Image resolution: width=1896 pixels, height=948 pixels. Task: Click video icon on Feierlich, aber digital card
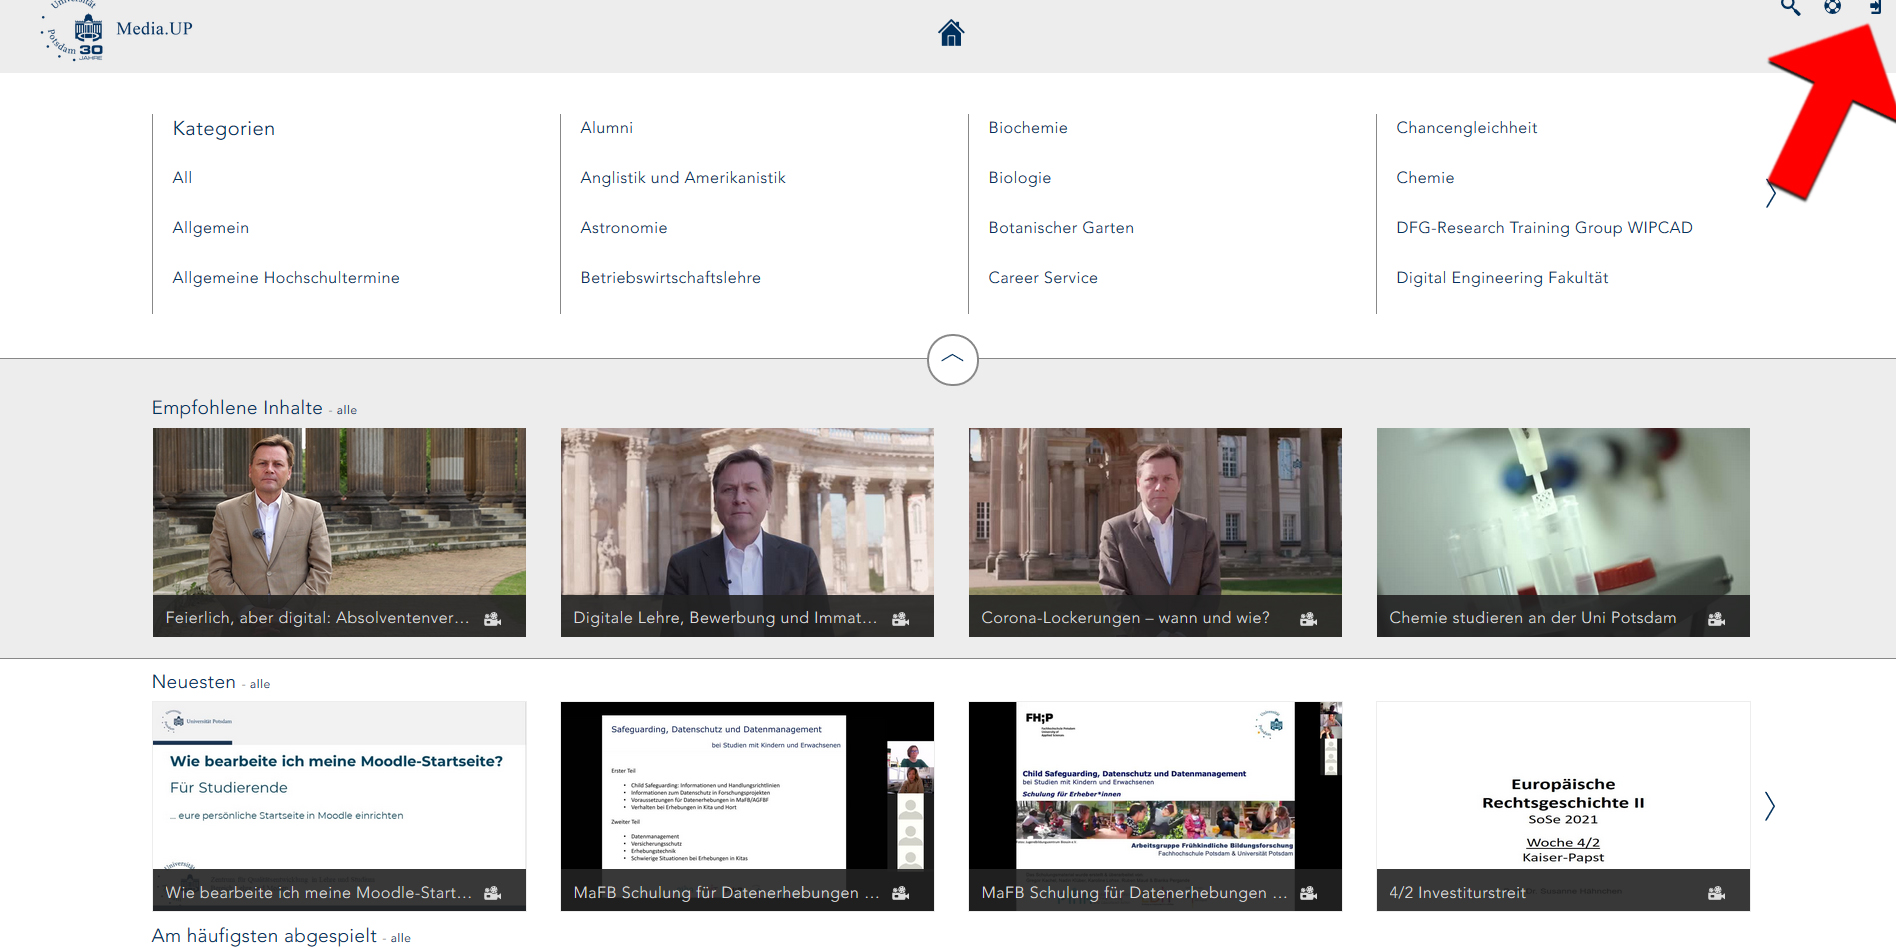point(492,619)
